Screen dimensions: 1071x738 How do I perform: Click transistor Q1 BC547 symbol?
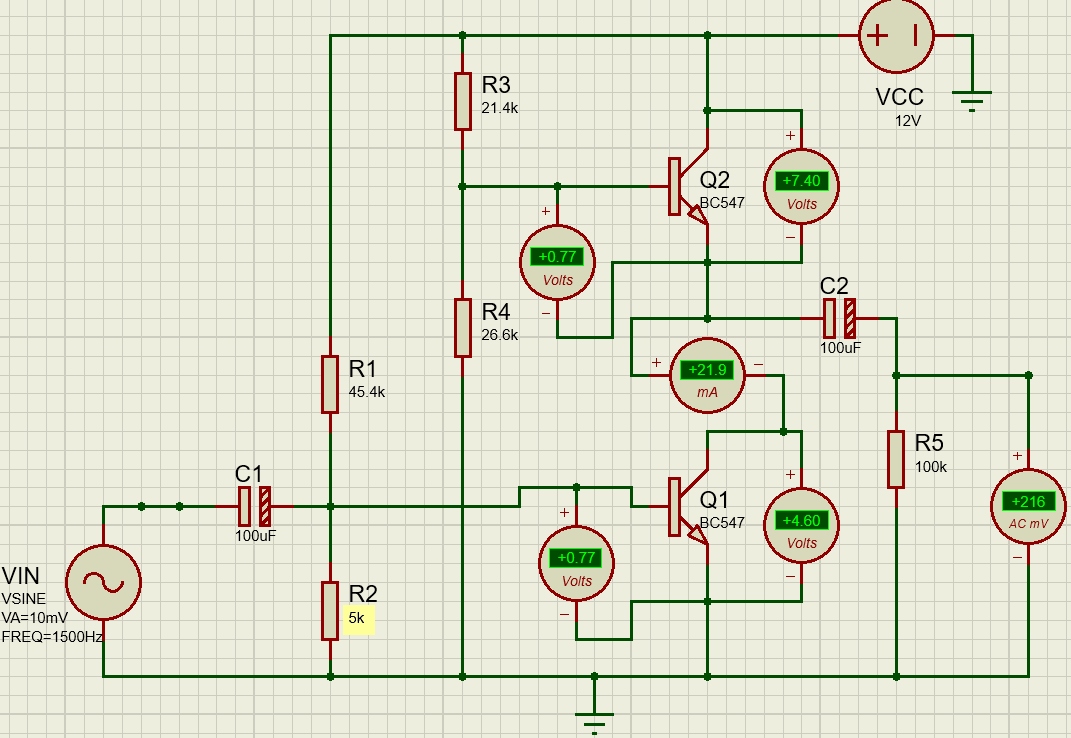pos(687,506)
